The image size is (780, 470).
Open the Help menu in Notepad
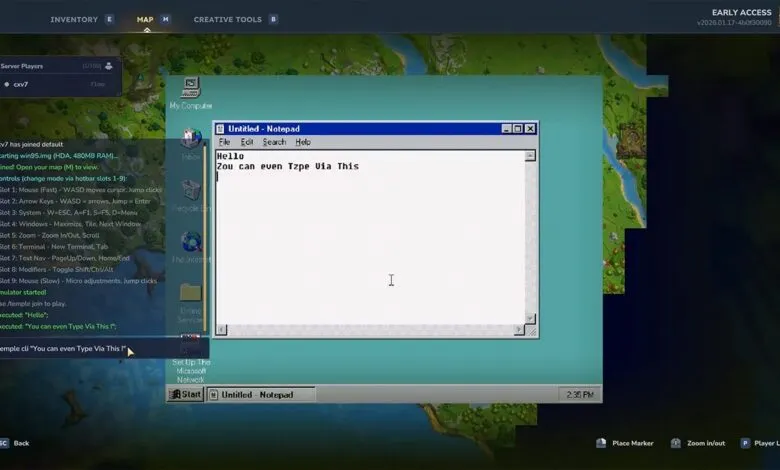[303, 142]
